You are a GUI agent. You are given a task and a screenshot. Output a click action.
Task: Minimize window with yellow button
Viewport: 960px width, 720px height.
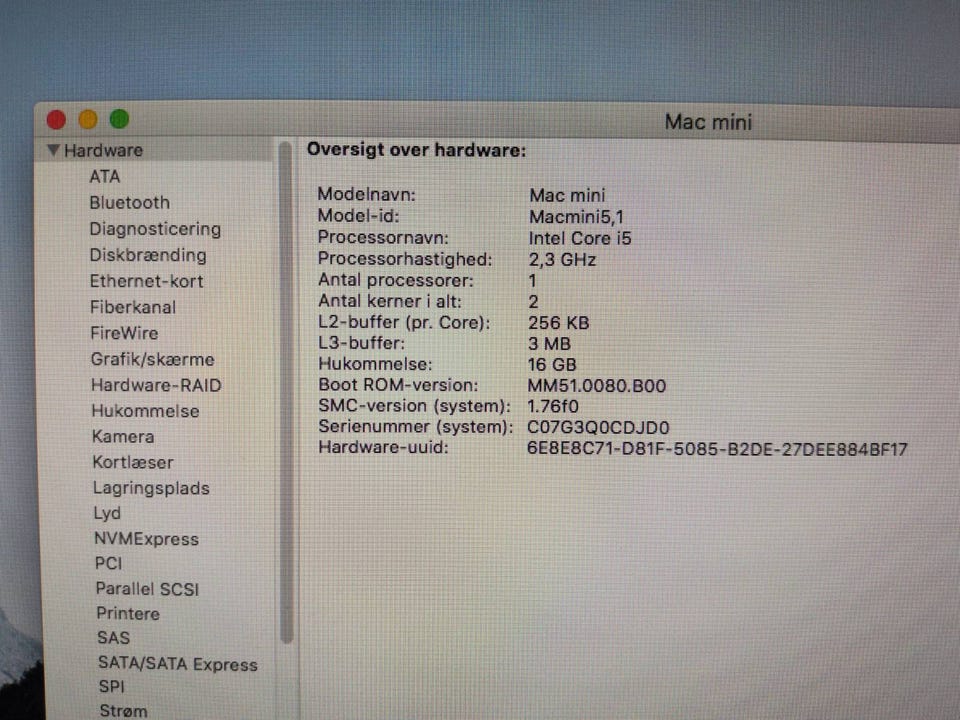coord(88,119)
